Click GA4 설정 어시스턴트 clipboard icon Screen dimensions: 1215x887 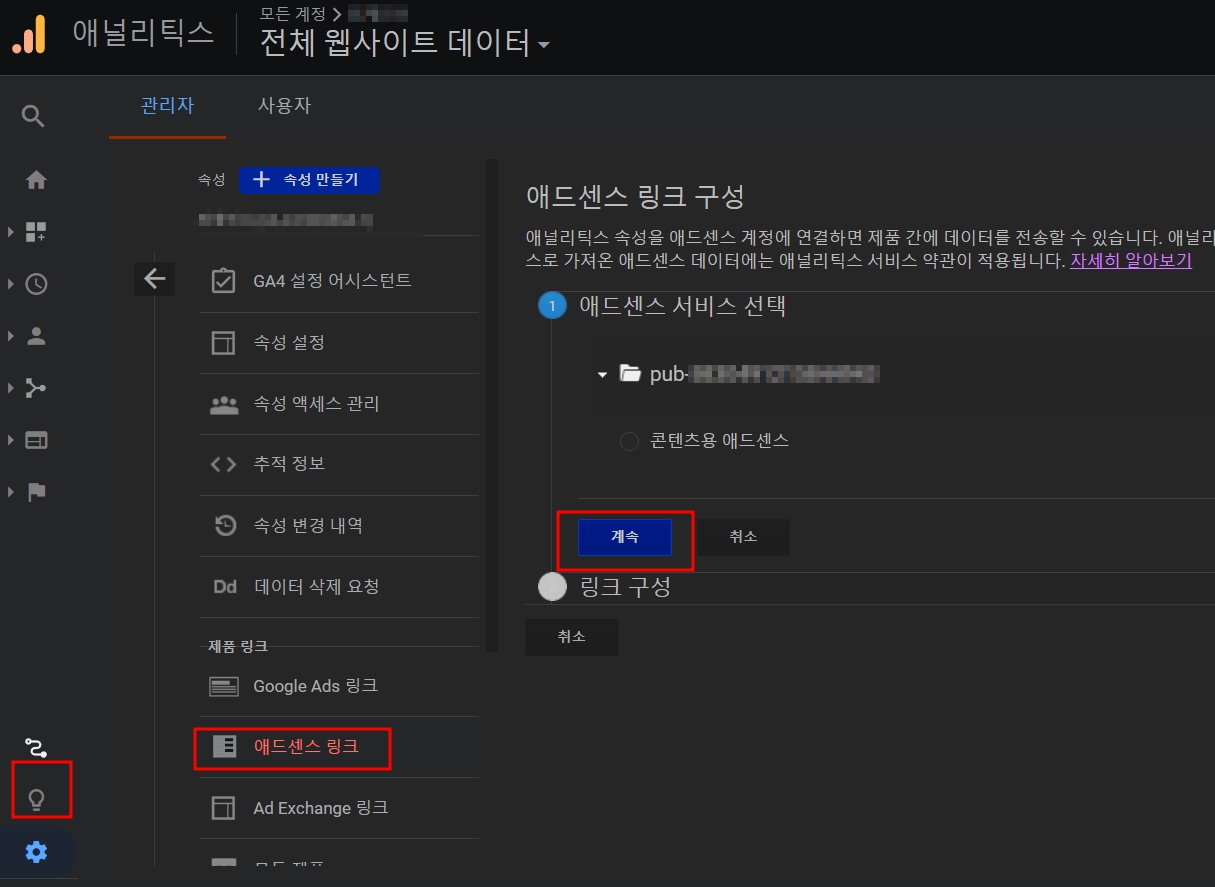pos(224,281)
